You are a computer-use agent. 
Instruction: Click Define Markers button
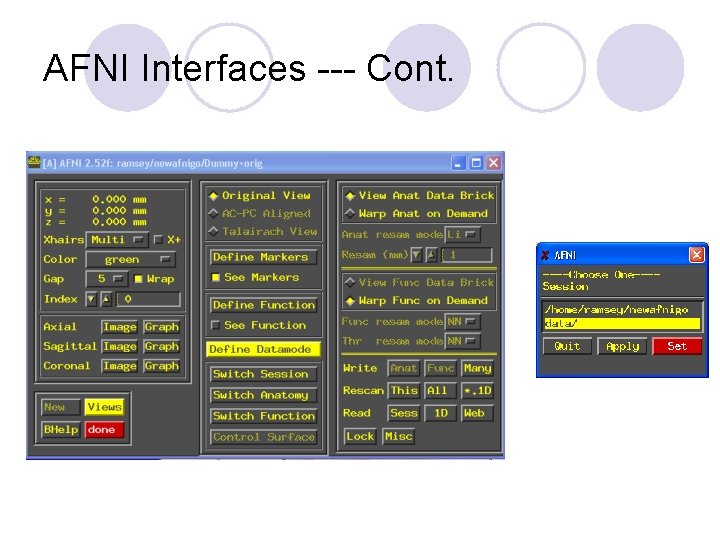[264, 257]
